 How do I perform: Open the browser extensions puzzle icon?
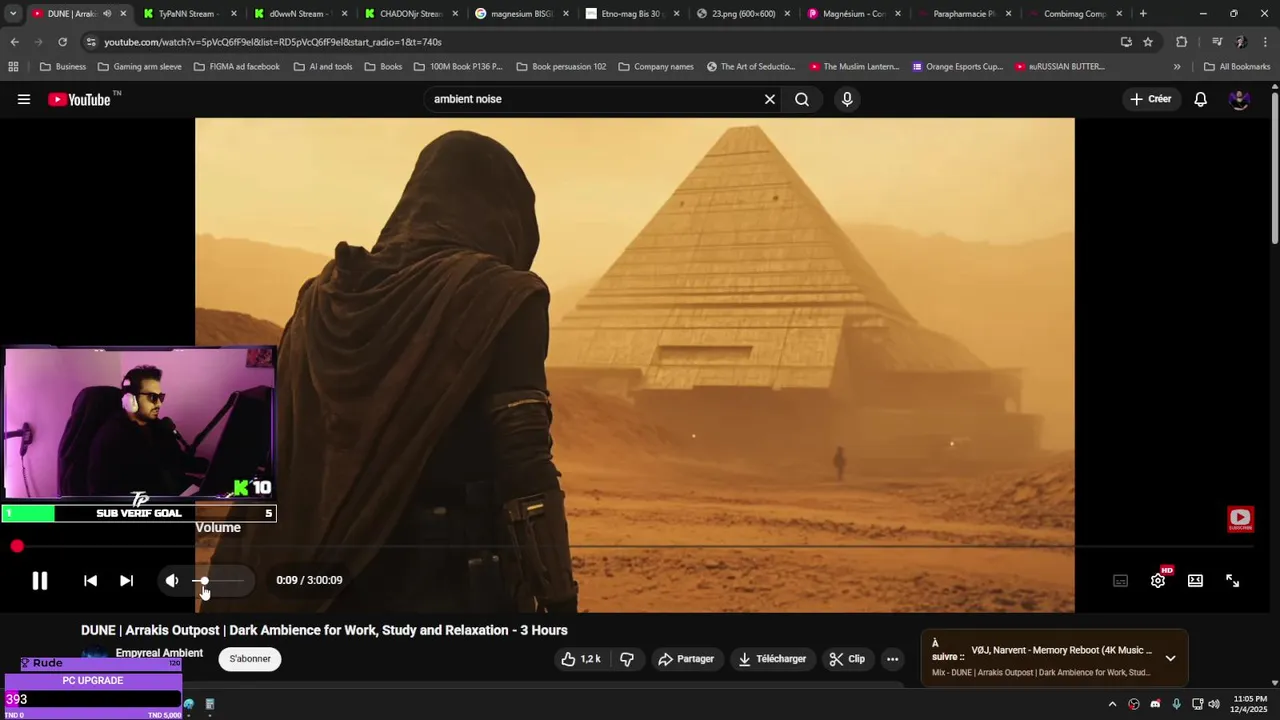tap(1181, 42)
